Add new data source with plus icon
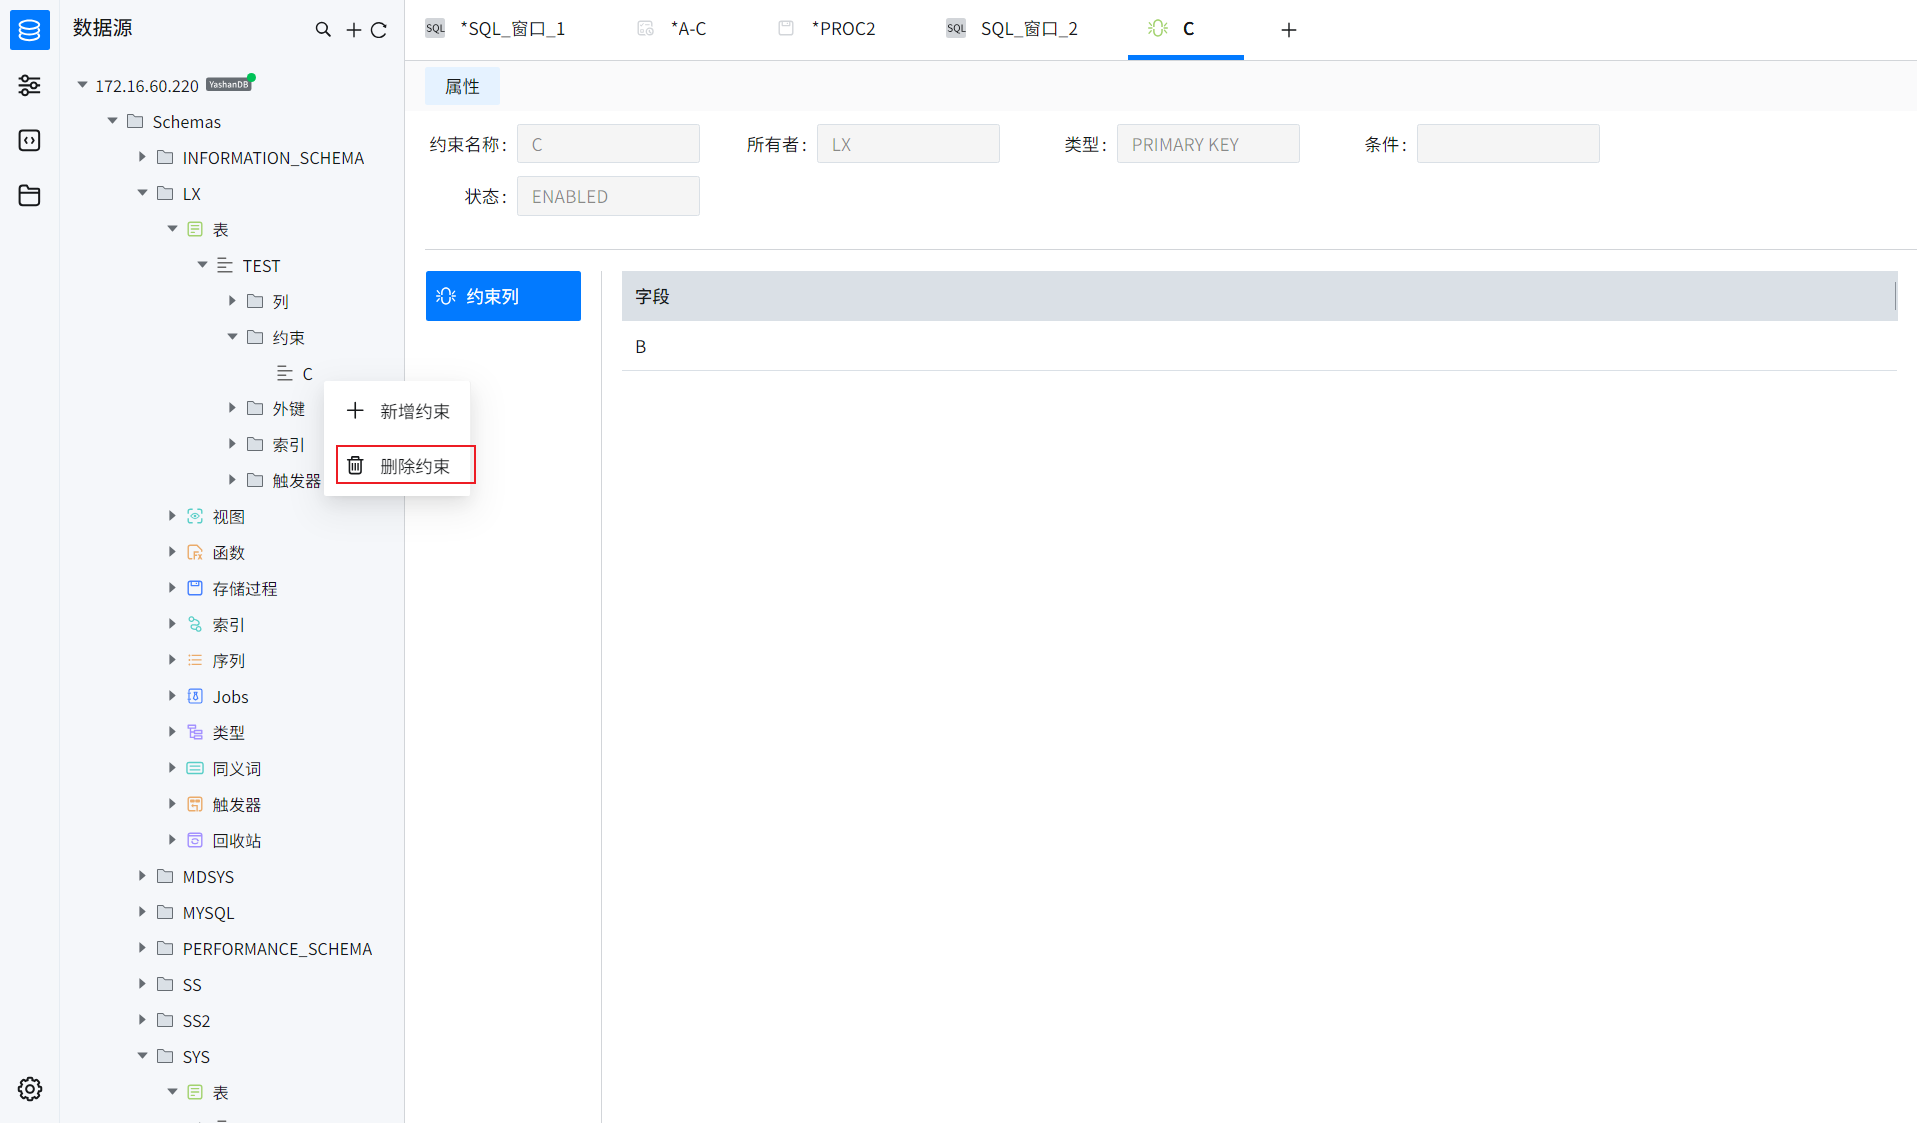The image size is (1917, 1123). tap(353, 30)
